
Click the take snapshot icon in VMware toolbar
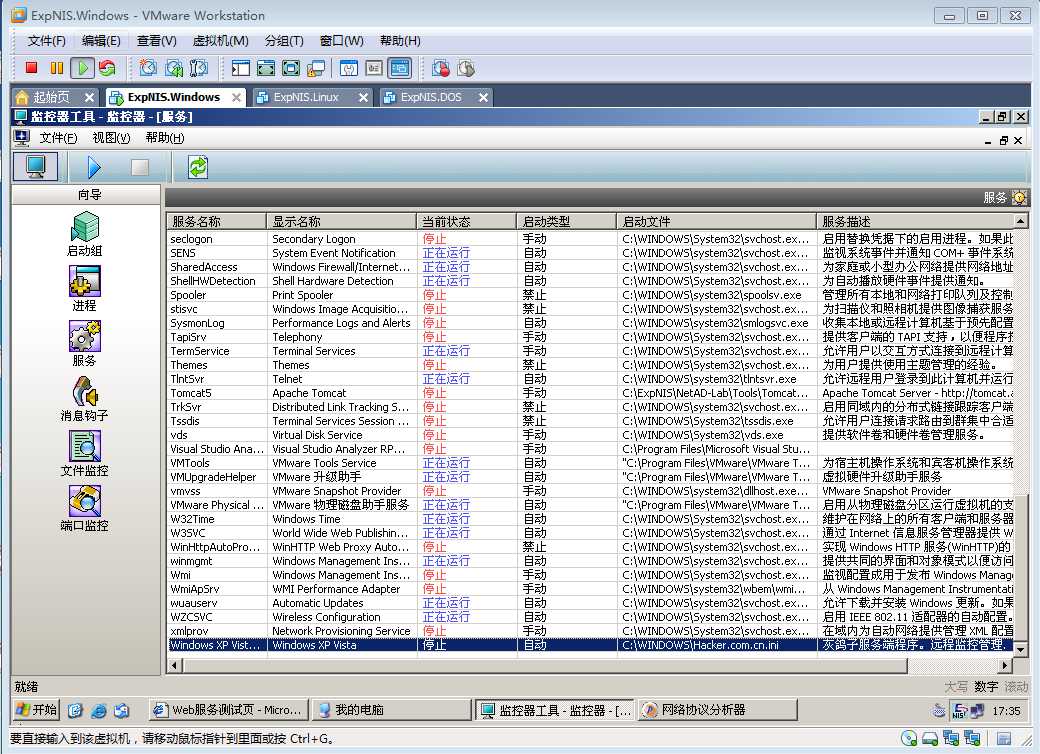[148, 68]
